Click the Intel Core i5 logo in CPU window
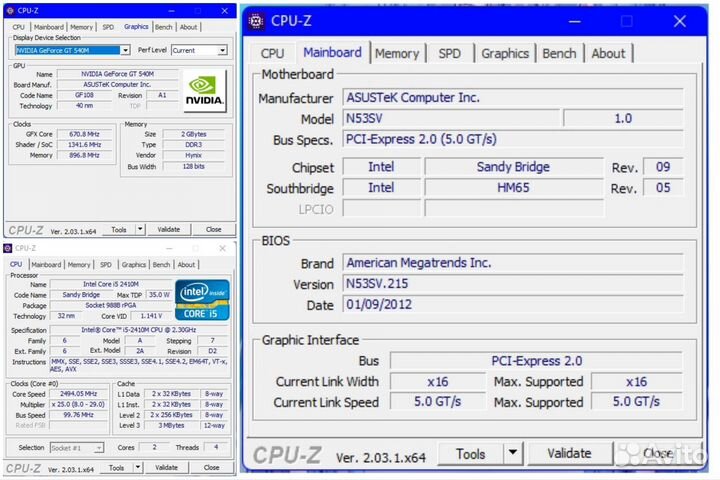The width and height of the screenshot is (720, 480). (x=202, y=300)
